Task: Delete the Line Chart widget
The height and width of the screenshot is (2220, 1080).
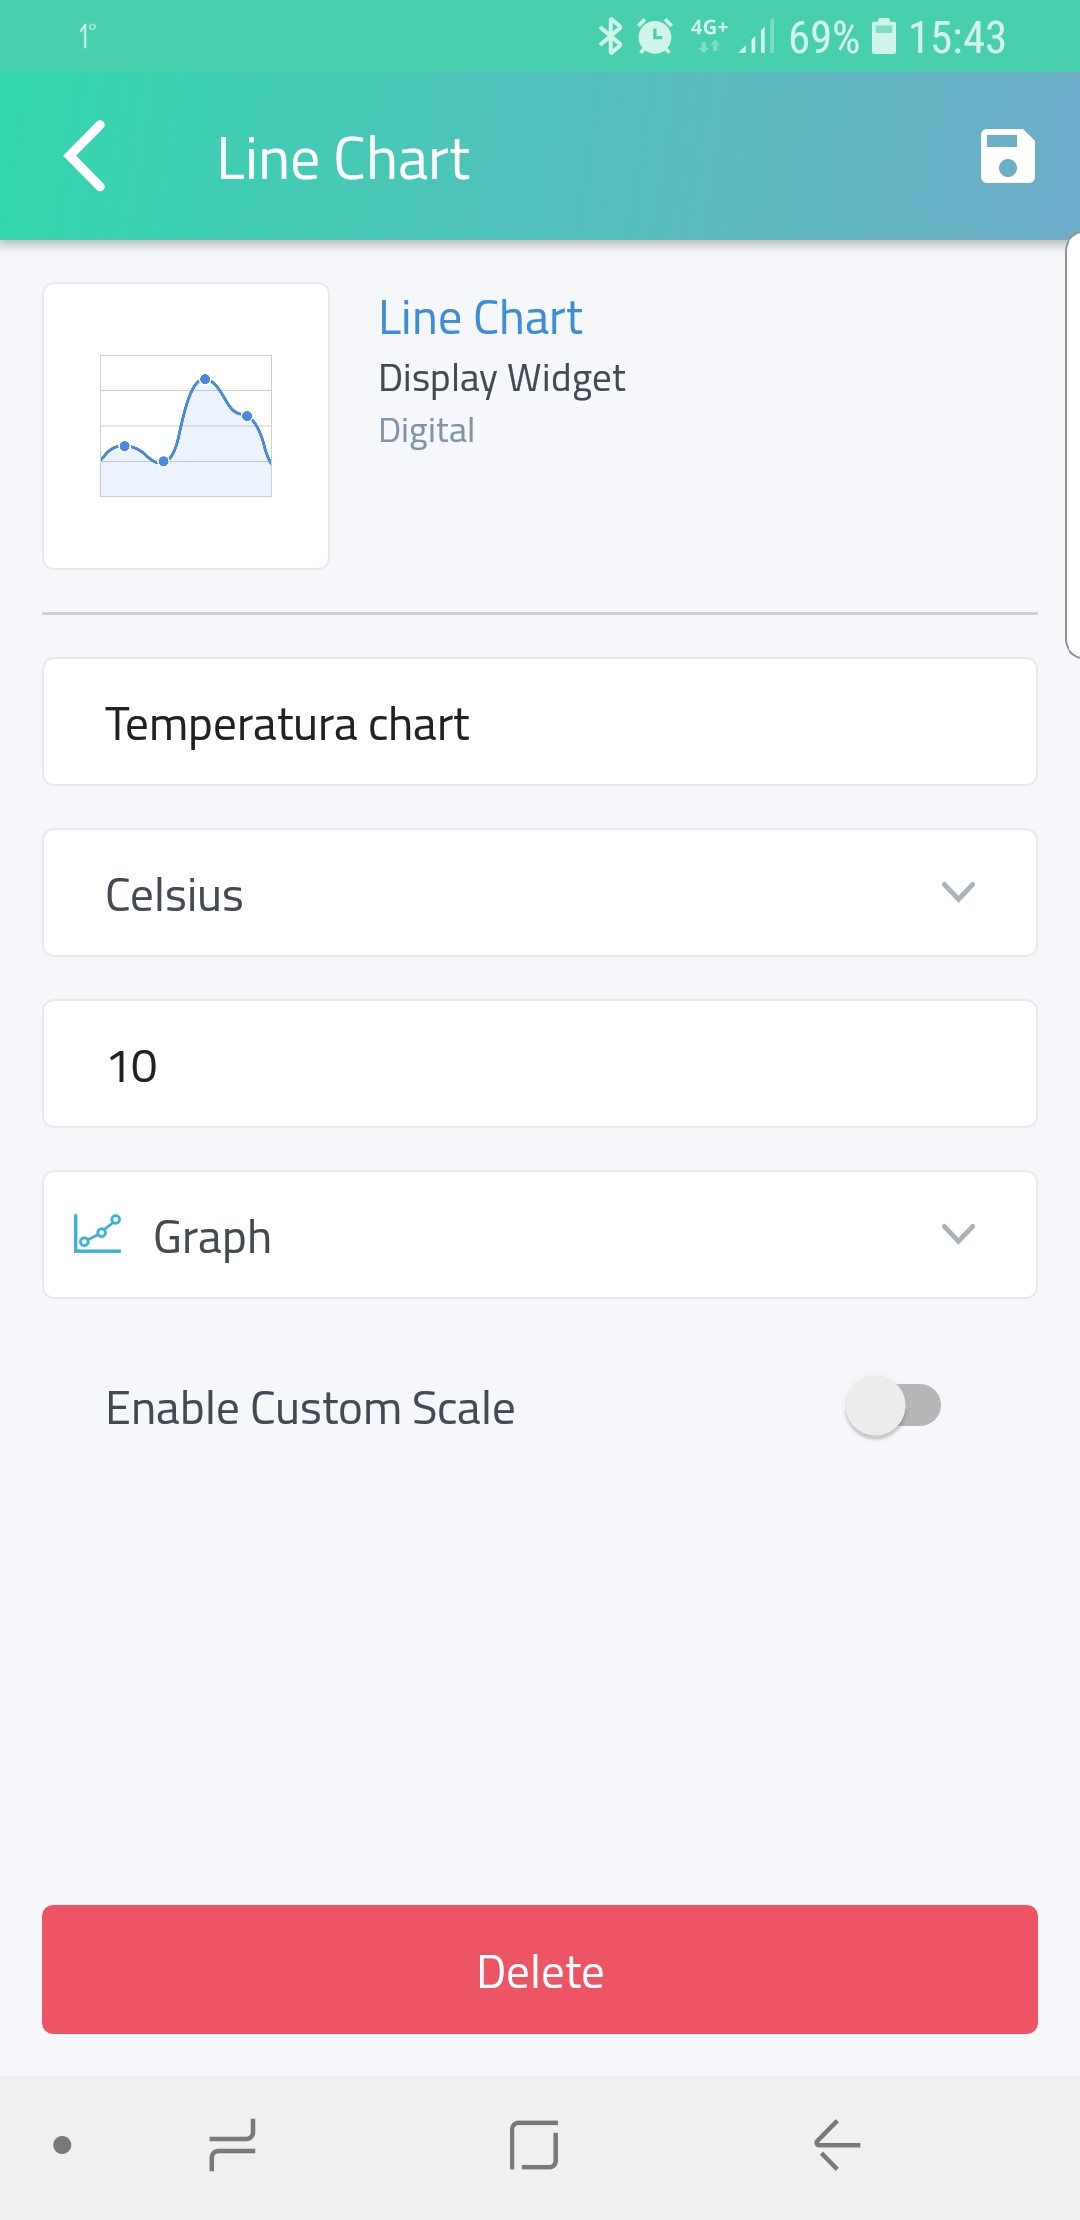Action: point(540,1970)
